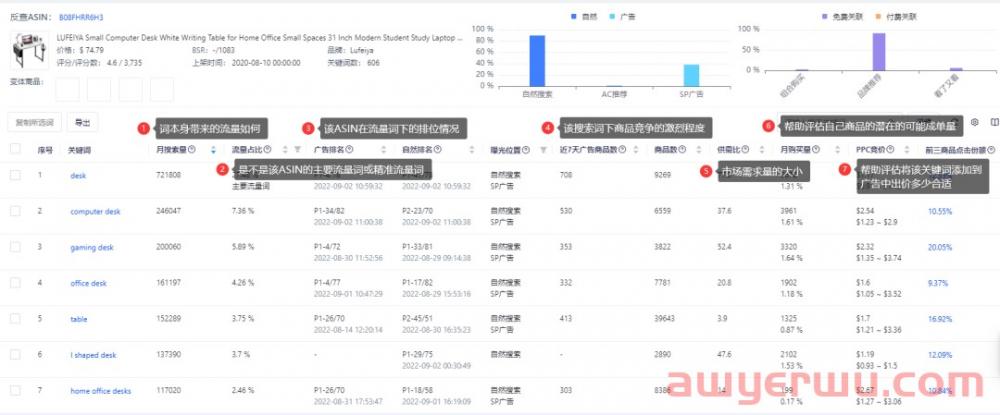Toggle the 广告 legend in traffic chart

[x=622, y=15]
